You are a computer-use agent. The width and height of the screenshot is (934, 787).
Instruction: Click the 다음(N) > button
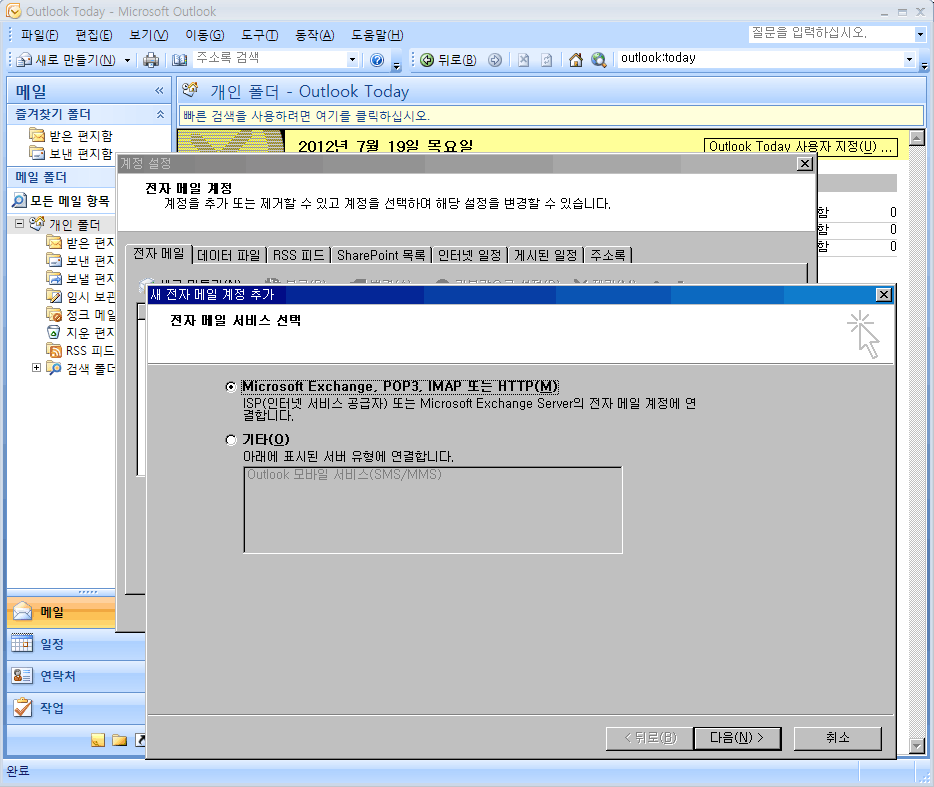point(737,738)
